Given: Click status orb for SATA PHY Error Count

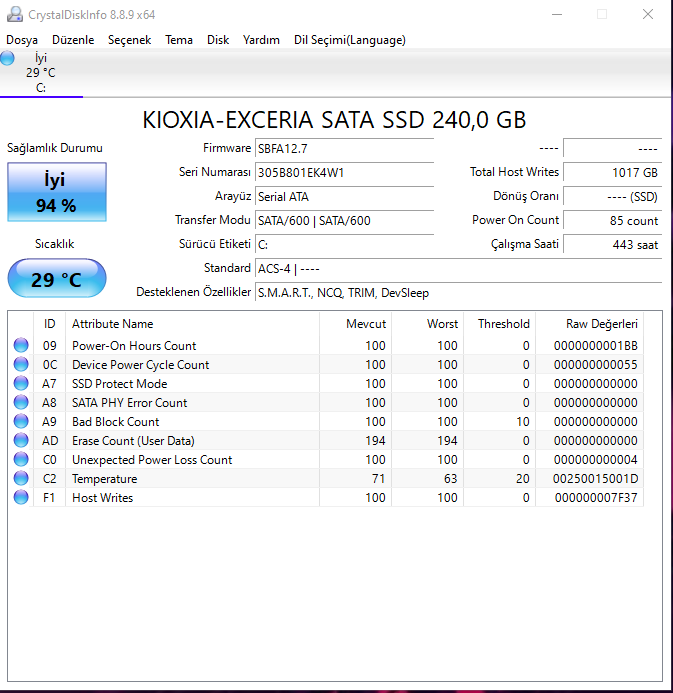Looking at the screenshot, I should [x=21, y=402].
